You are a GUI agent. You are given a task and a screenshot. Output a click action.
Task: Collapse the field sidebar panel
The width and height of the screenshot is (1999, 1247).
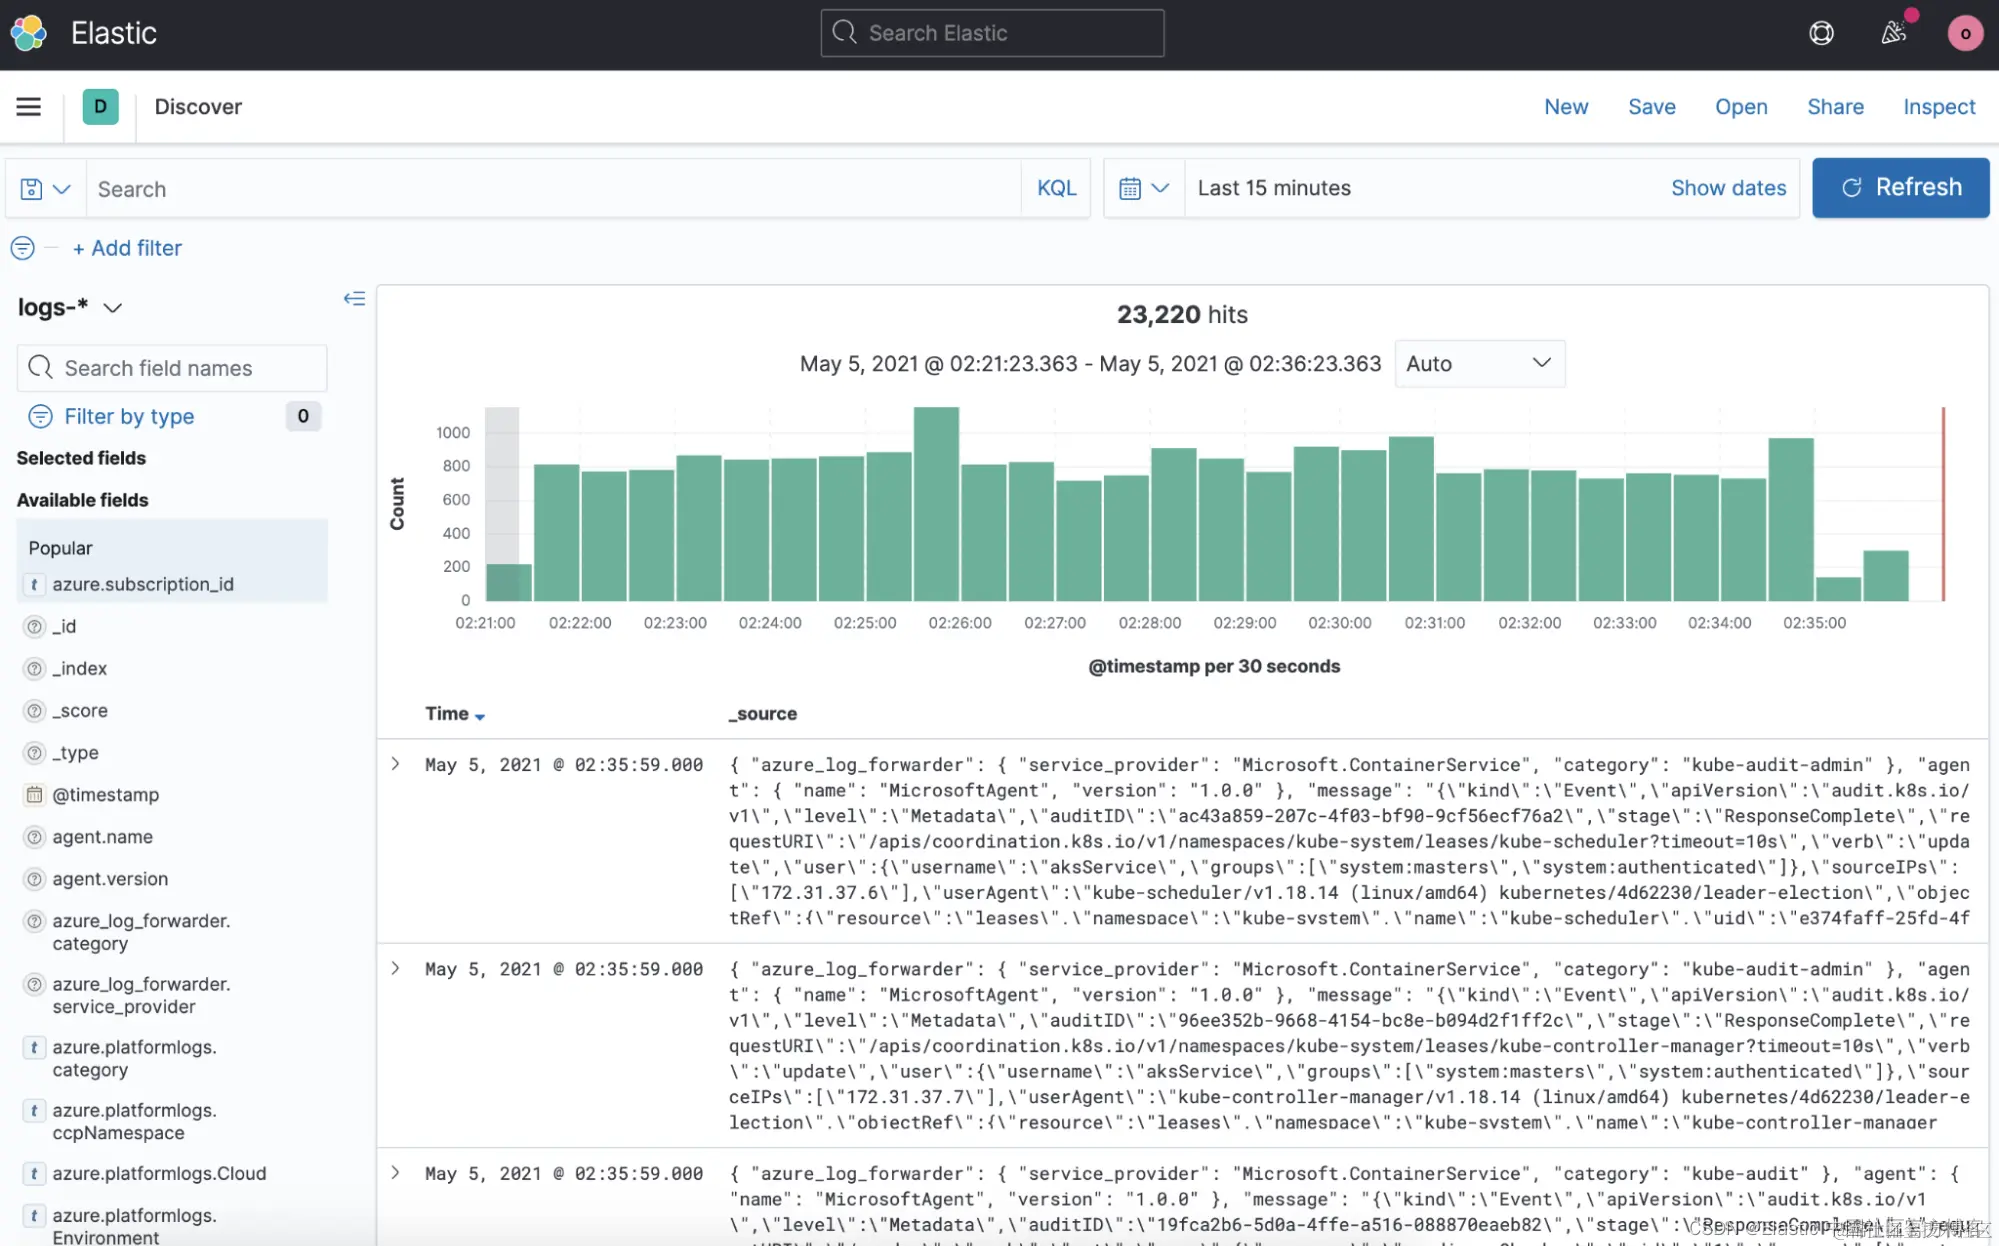point(354,298)
